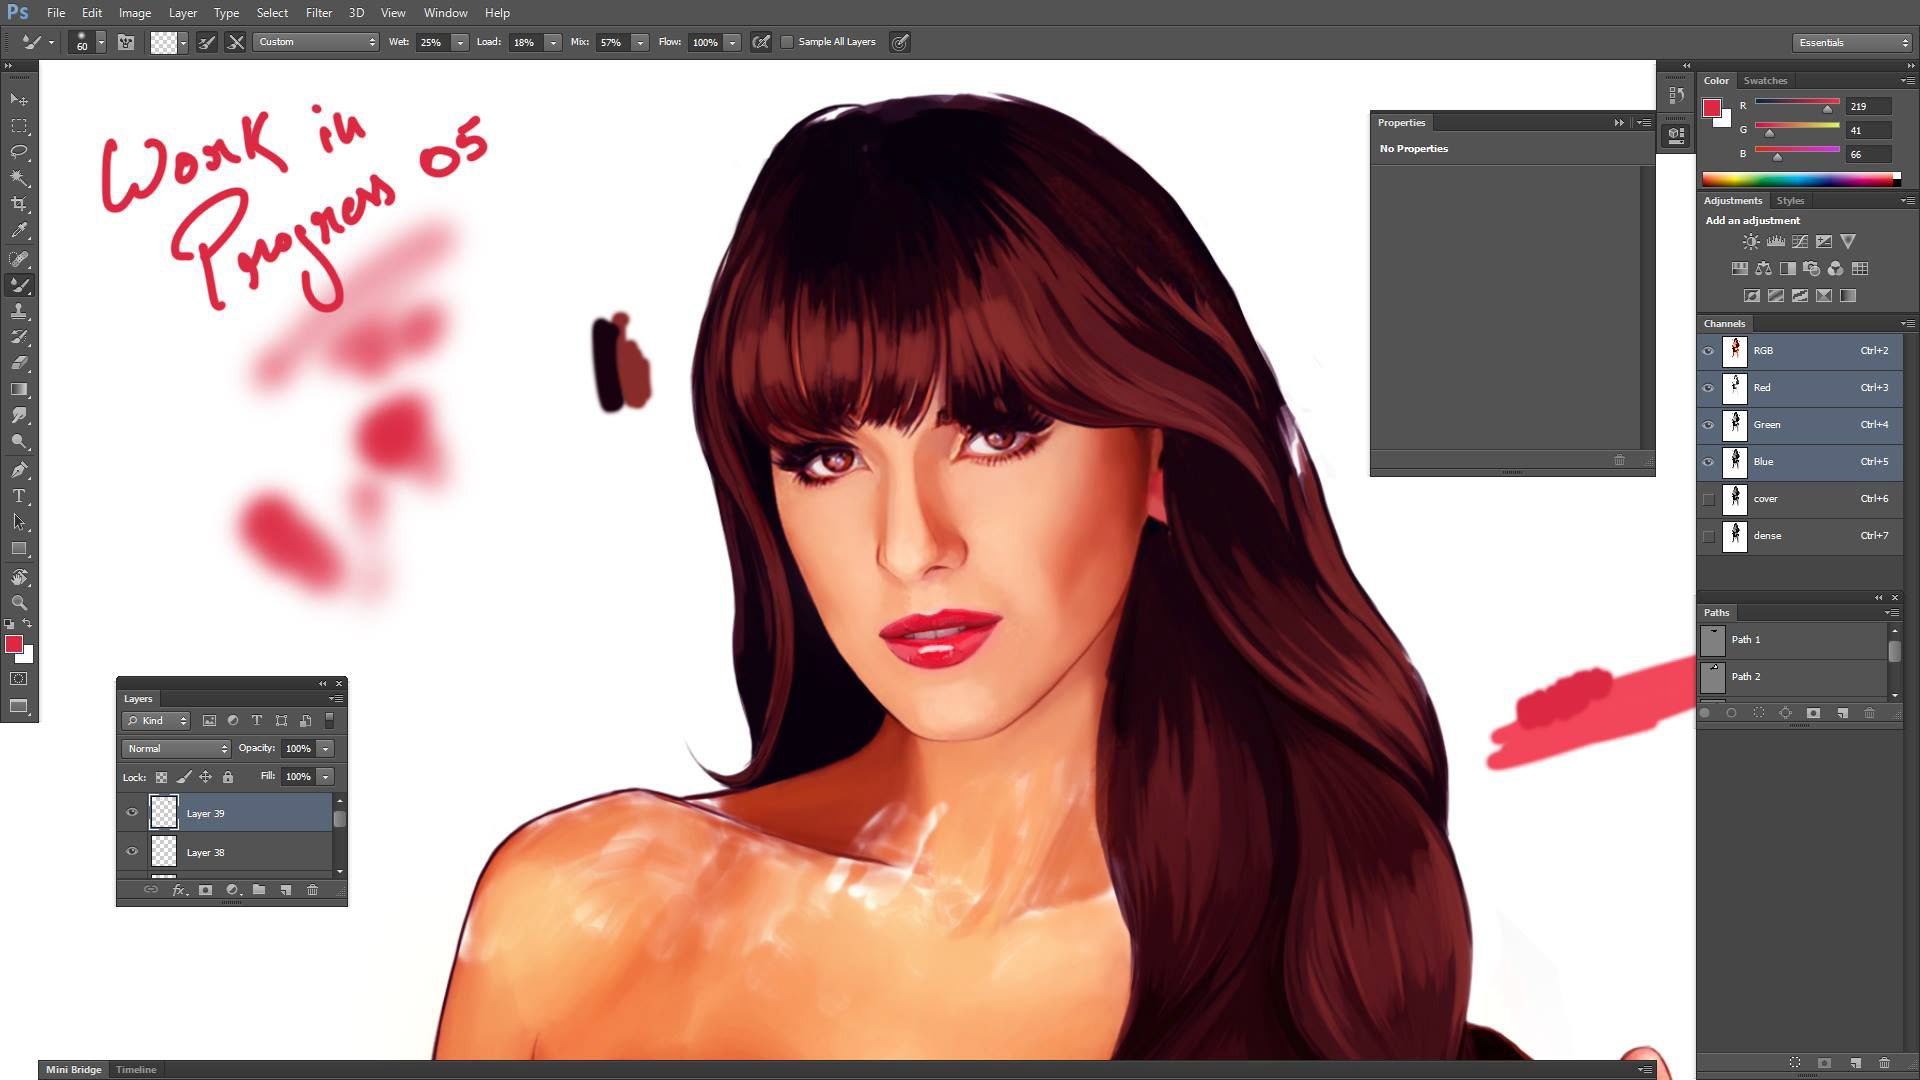Open the Mini Bridge panel
This screenshot has width=1920, height=1080.
coord(73,1069)
